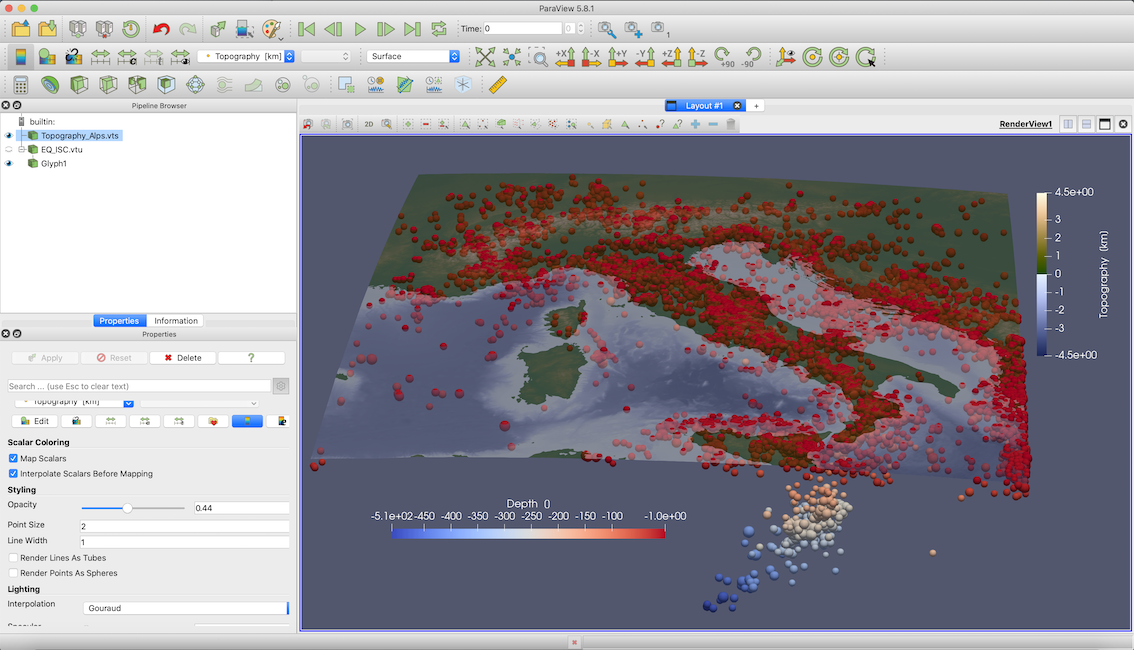Set view direction to +X
The image size is (1134, 650).
[x=565, y=56]
